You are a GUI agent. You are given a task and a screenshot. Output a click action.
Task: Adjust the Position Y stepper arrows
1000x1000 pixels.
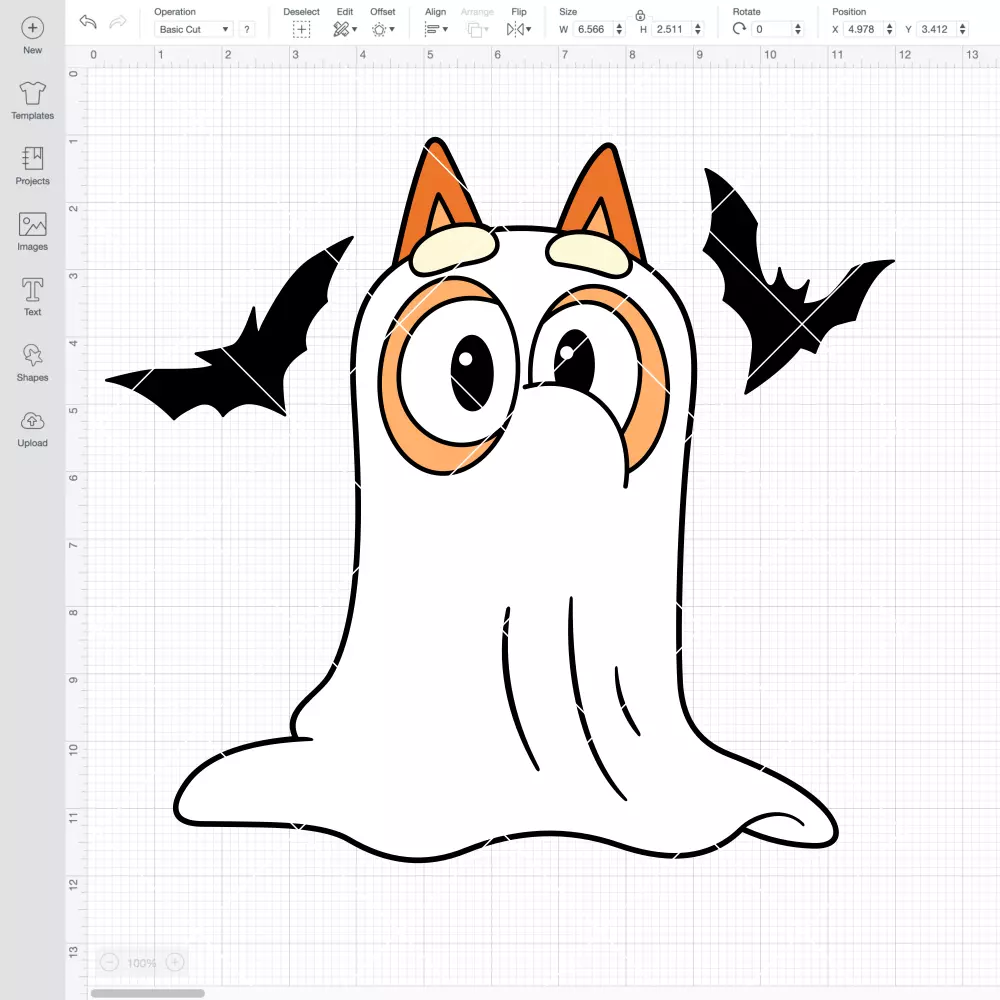coord(963,29)
